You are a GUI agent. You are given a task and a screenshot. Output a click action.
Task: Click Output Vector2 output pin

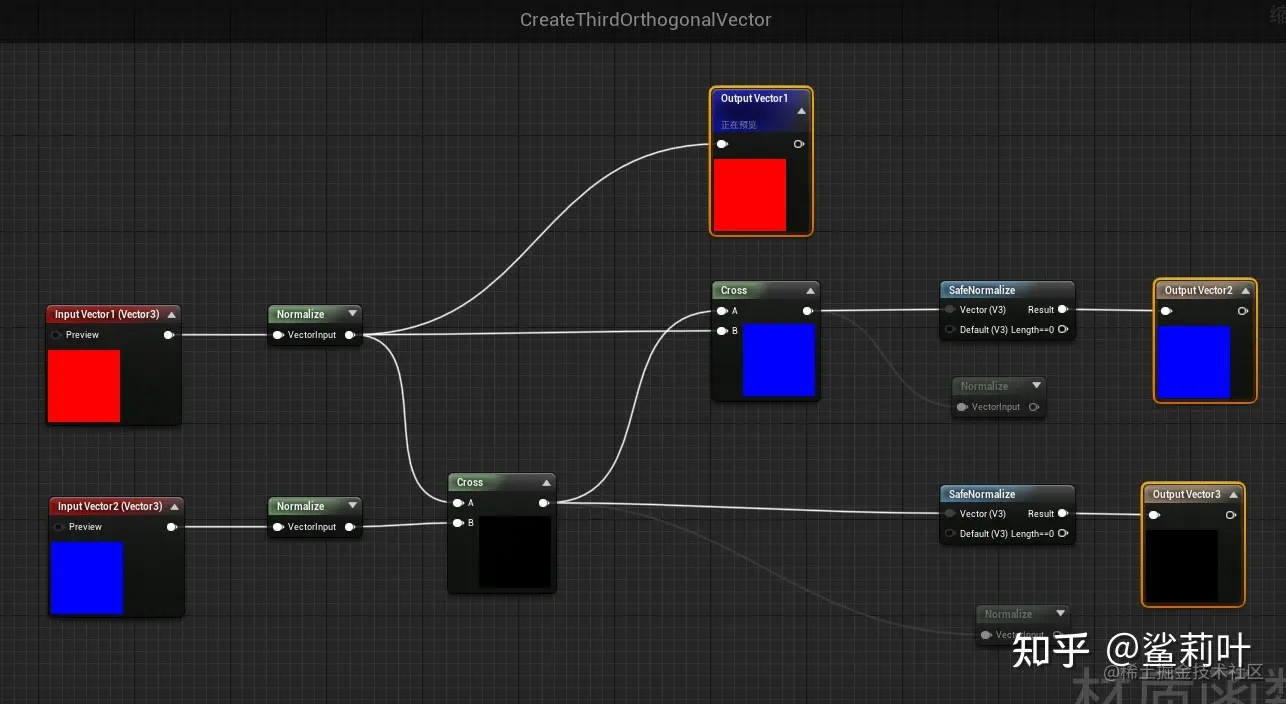pyautogui.click(x=1243, y=311)
